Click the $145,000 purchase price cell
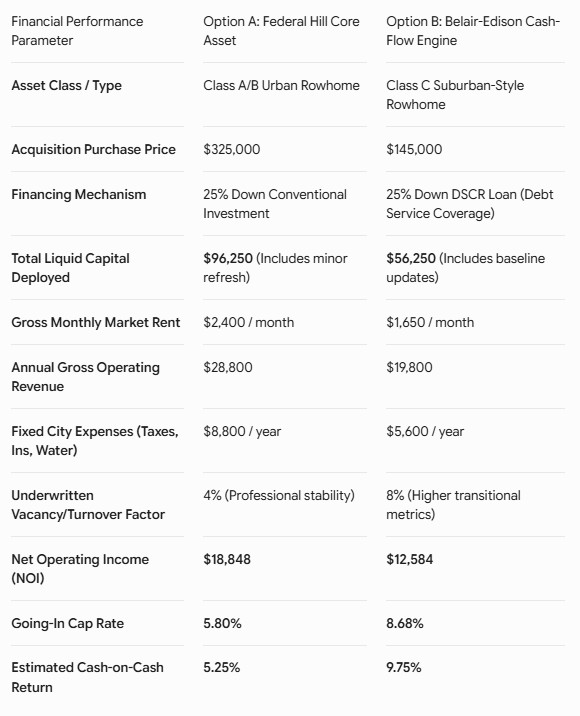Image resolution: width=580 pixels, height=716 pixels. [414, 149]
